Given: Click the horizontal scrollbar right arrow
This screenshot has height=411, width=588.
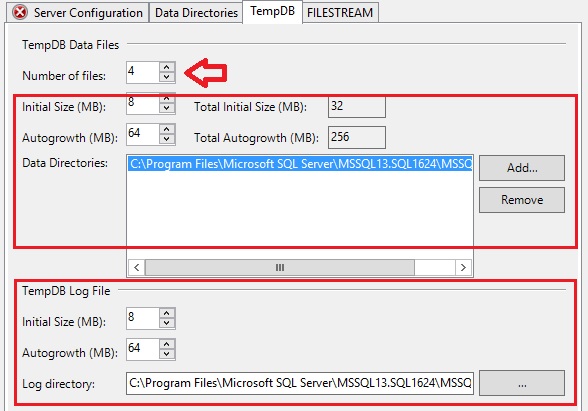Looking at the screenshot, I should point(463,267).
